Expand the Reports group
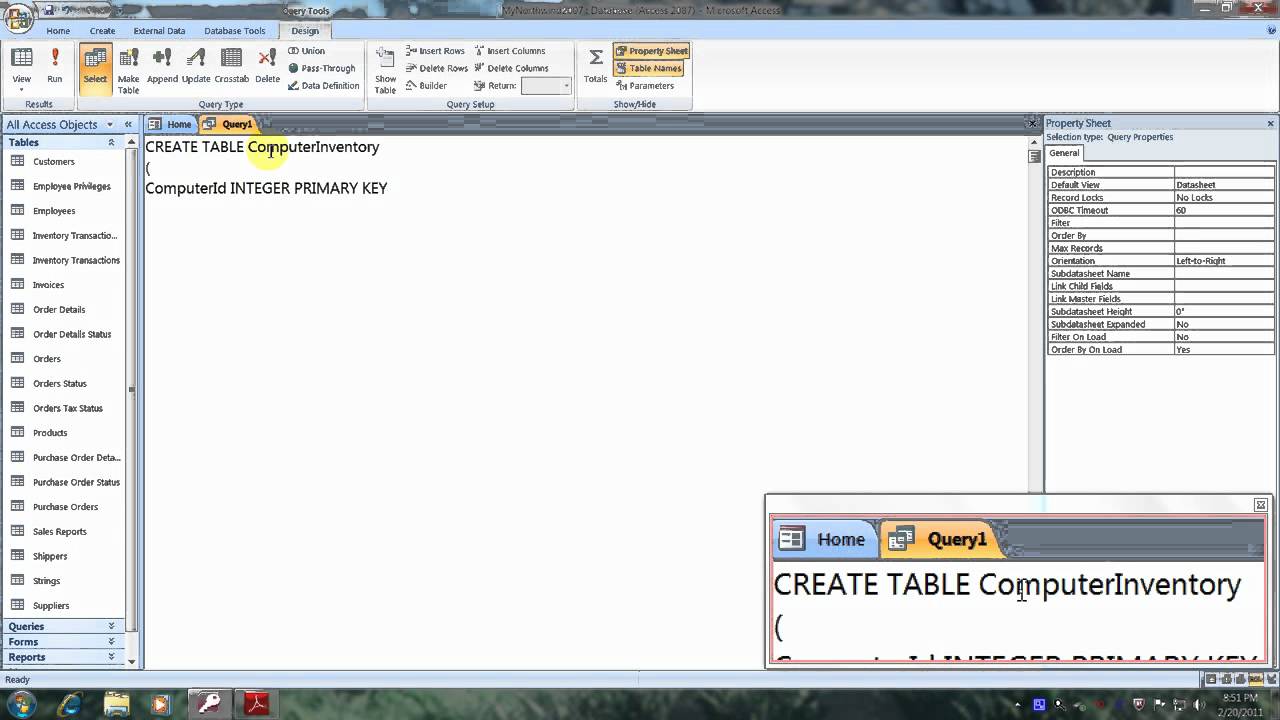 pos(111,657)
